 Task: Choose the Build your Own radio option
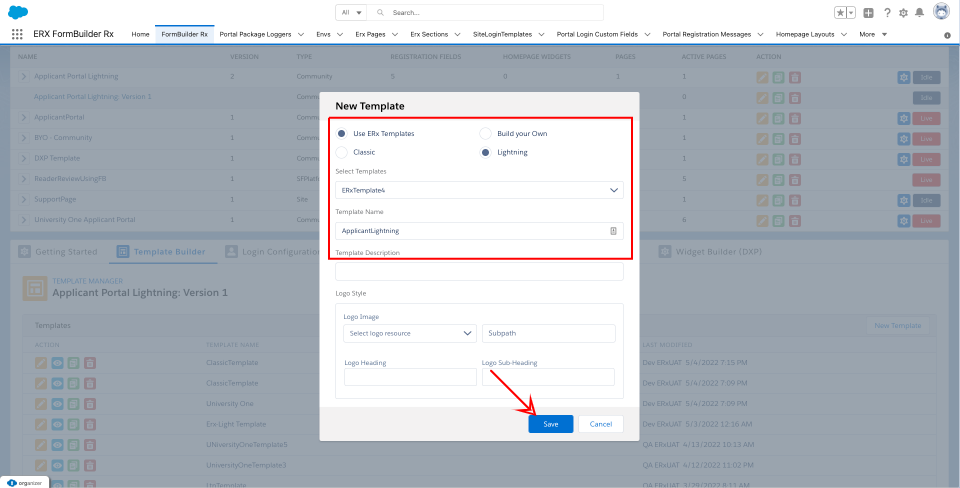(x=486, y=133)
